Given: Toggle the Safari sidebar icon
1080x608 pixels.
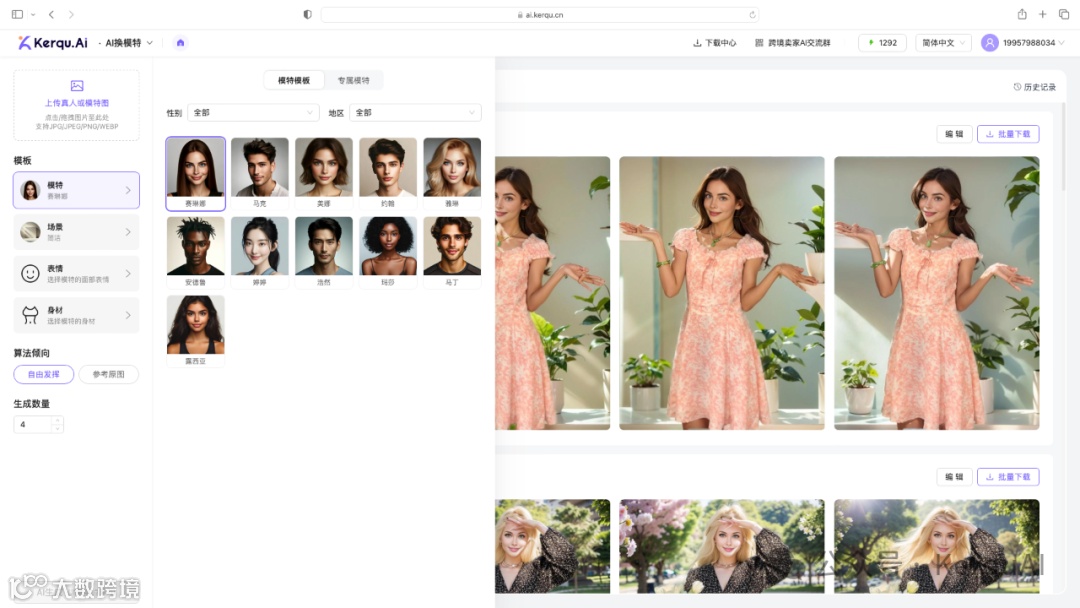Looking at the screenshot, I should coord(17,14).
